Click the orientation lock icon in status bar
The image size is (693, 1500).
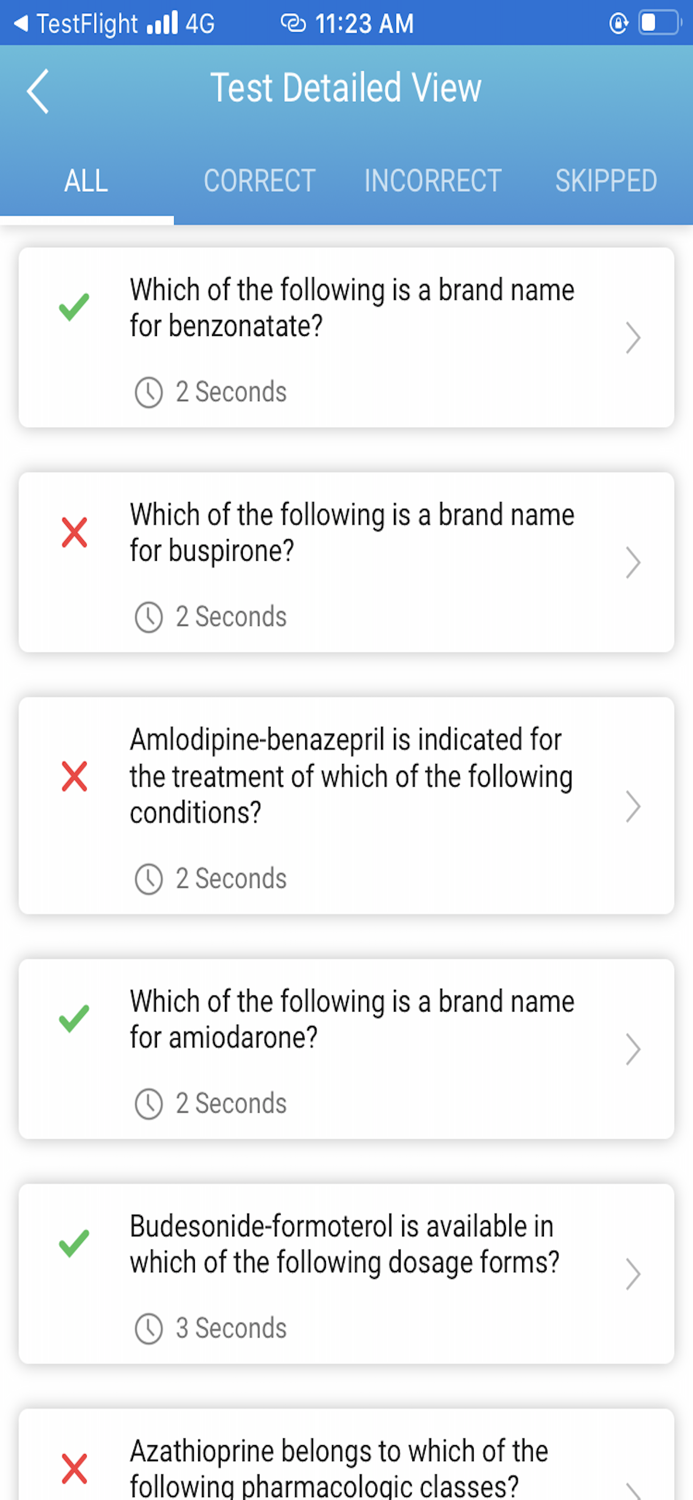click(617, 23)
